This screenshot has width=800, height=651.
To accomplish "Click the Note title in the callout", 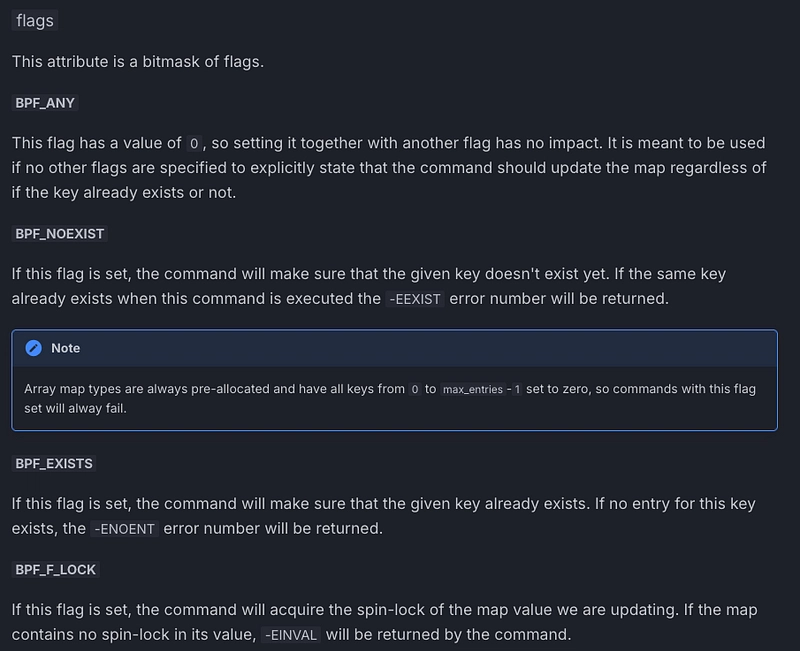I will coord(65,348).
